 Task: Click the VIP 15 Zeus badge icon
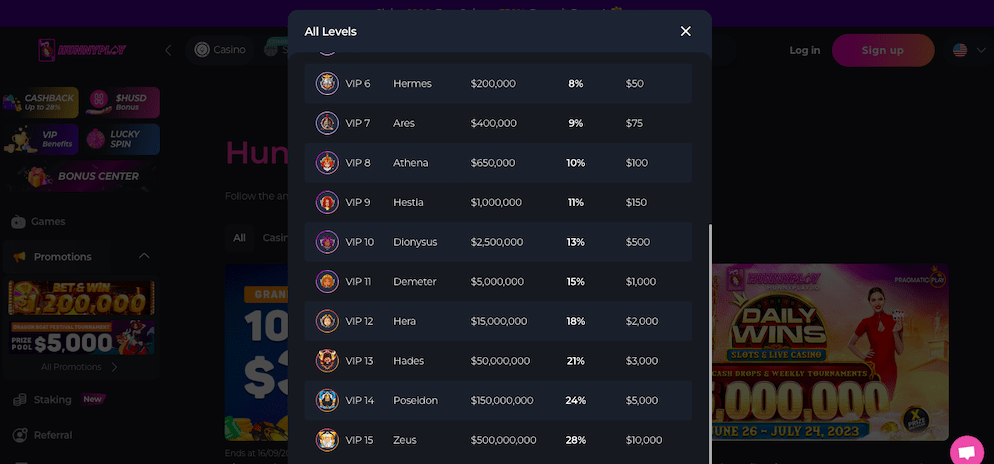pyautogui.click(x=327, y=440)
